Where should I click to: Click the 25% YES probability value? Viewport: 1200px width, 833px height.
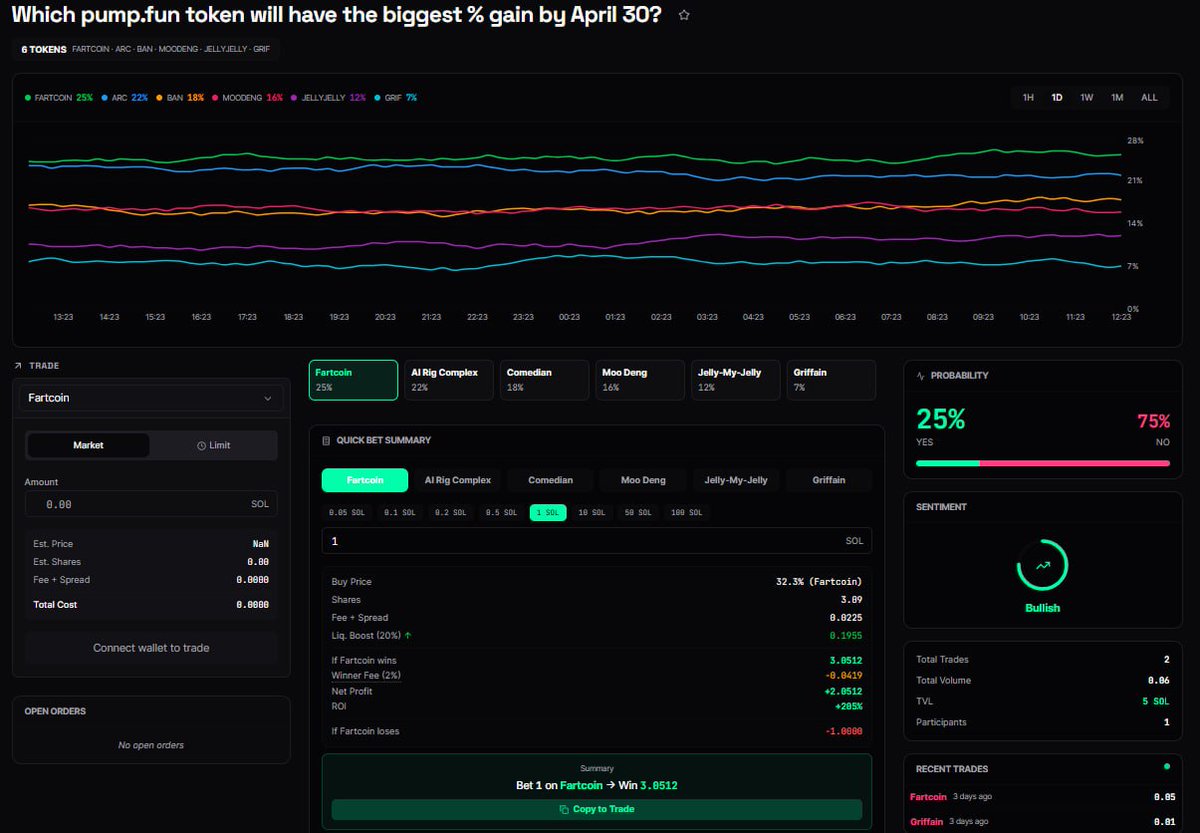[x=941, y=420]
